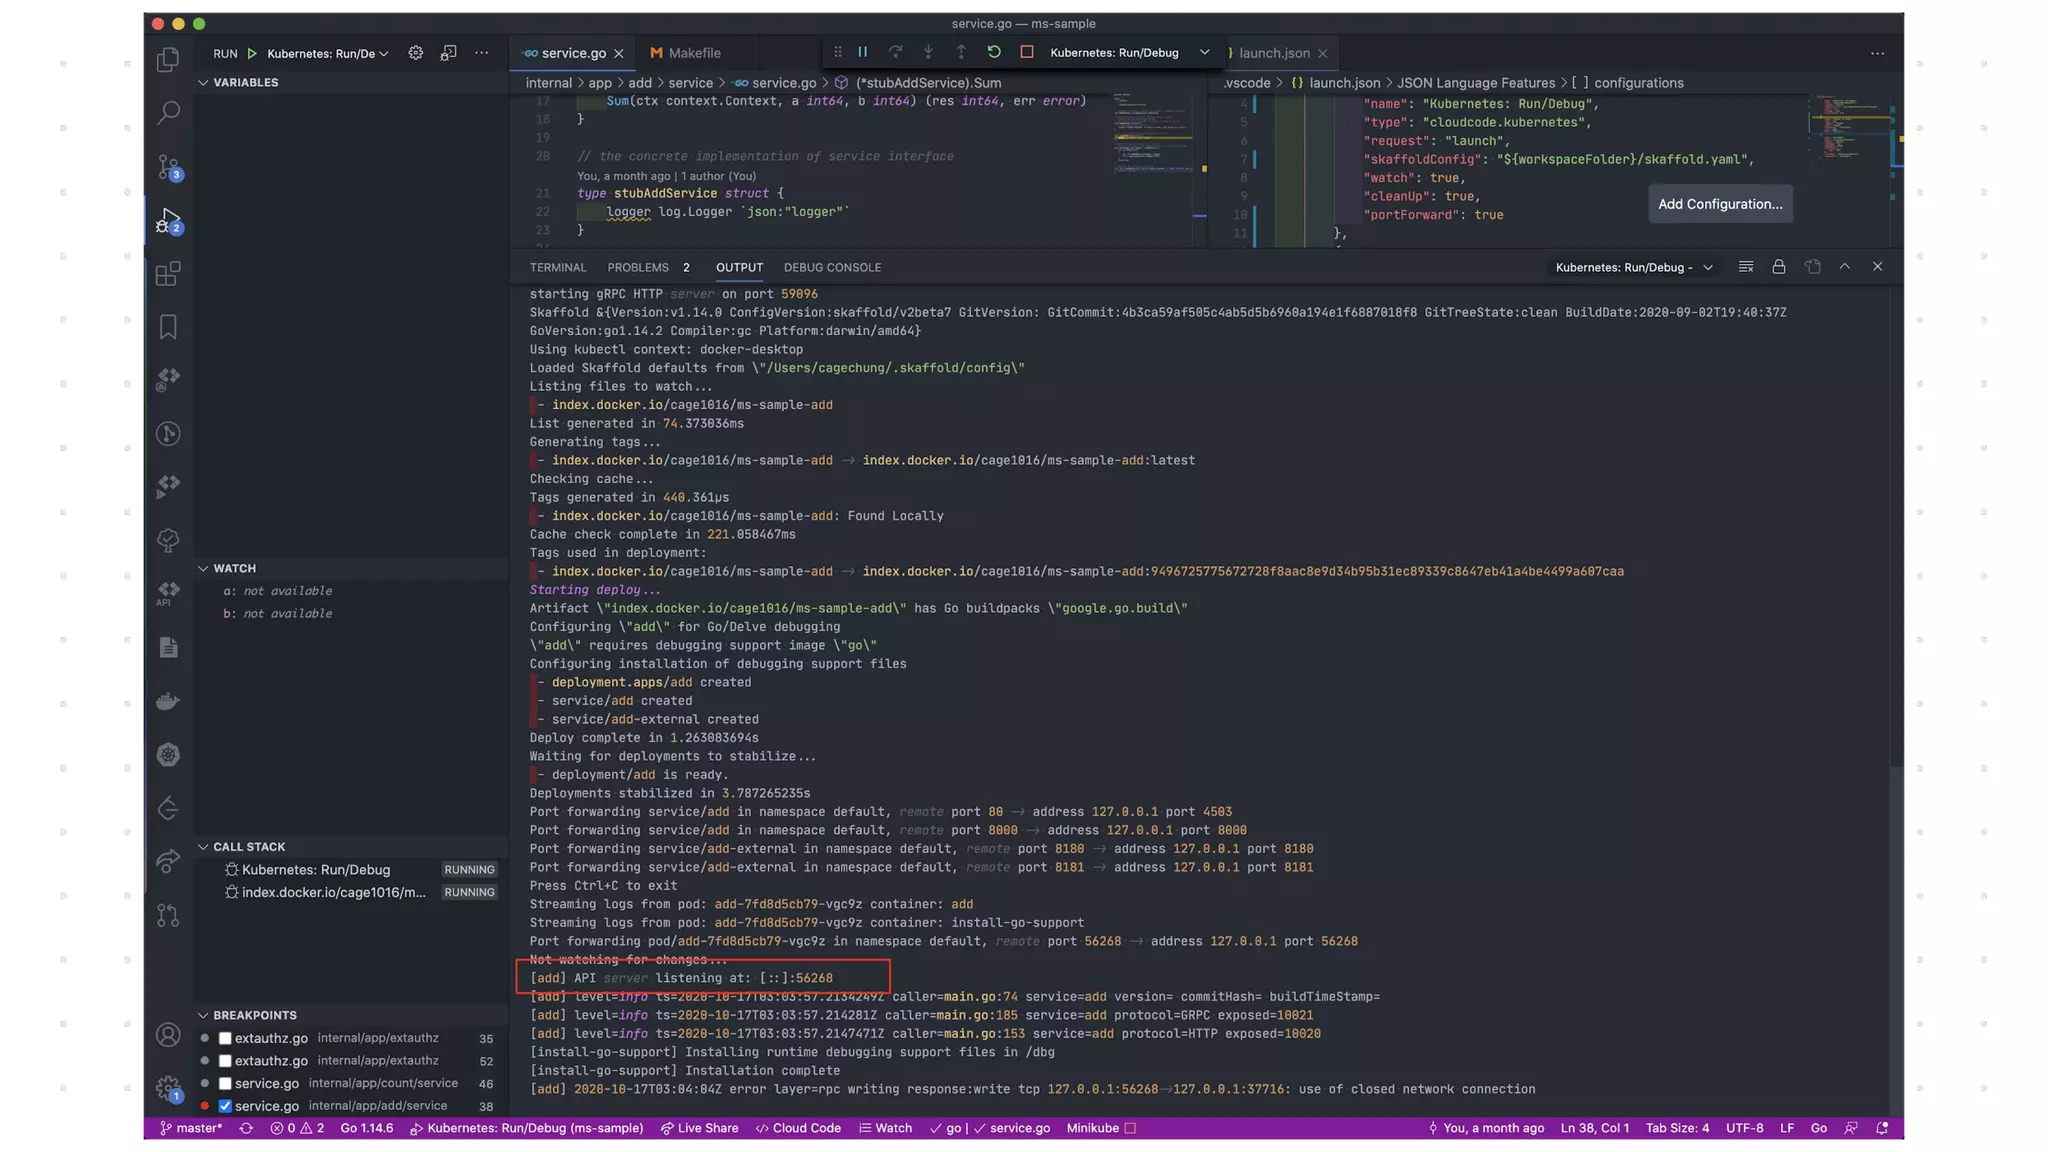Click the restart debugging icon

pos(993,52)
